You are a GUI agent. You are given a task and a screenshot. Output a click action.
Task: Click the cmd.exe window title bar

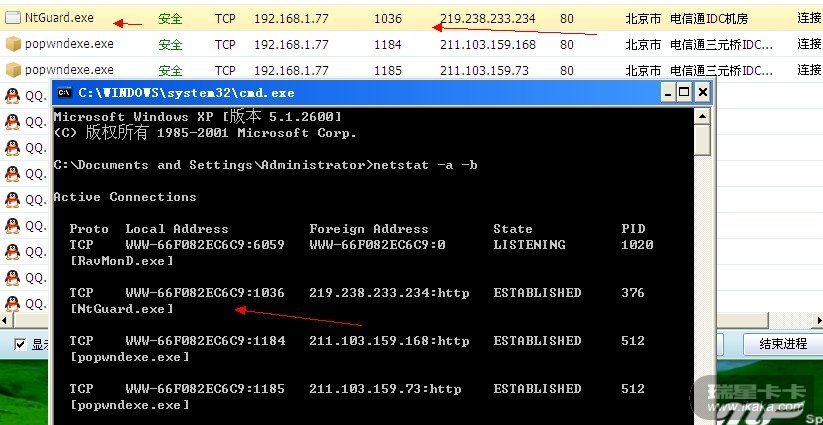[350, 92]
